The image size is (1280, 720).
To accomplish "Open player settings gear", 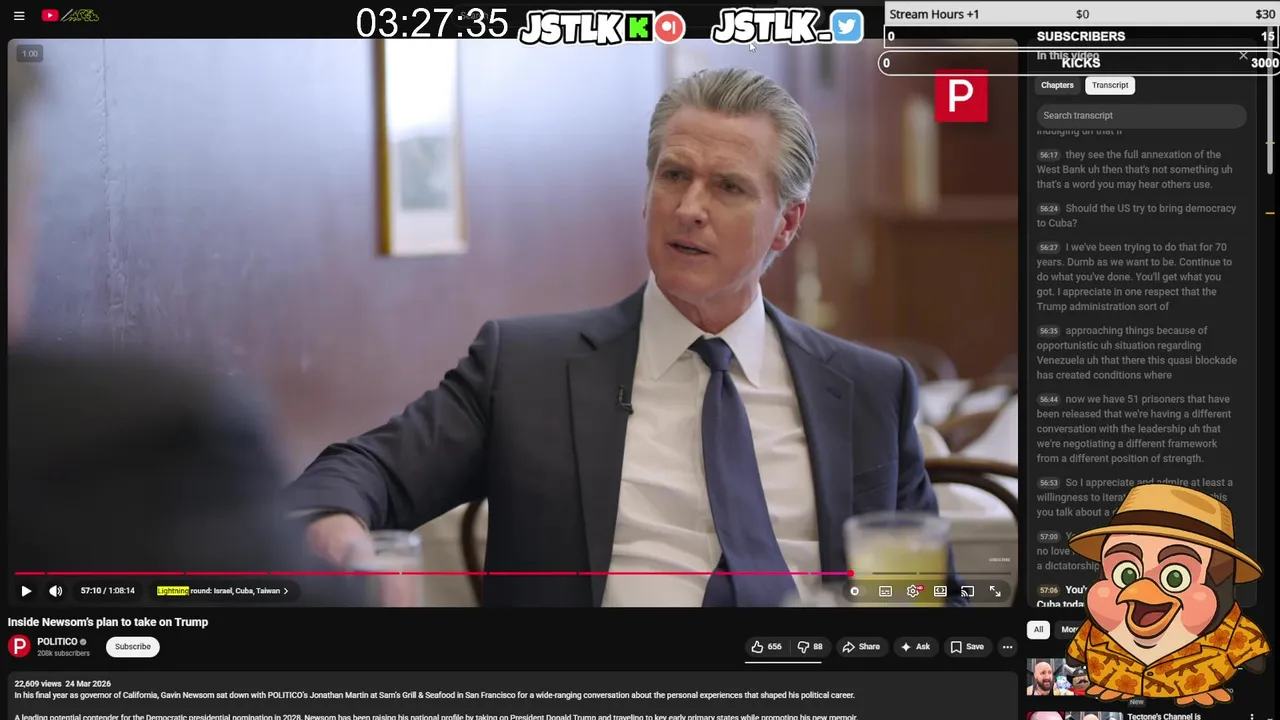I will 913,591.
